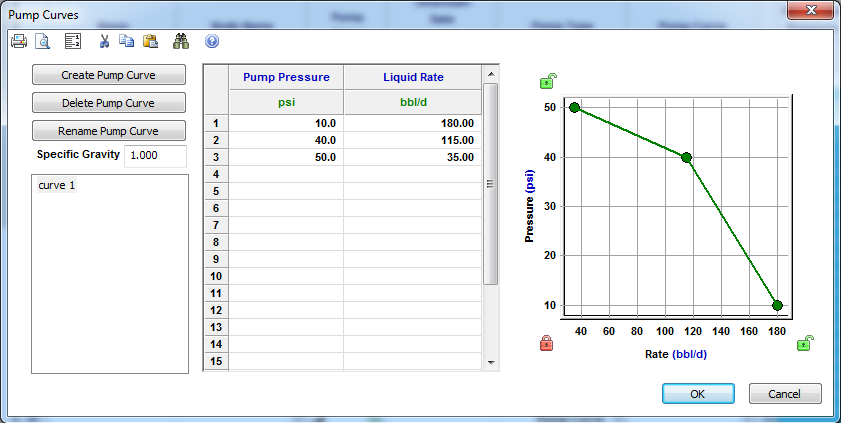Click OK to confirm pump curves
The width and height of the screenshot is (841, 423).
[698, 394]
